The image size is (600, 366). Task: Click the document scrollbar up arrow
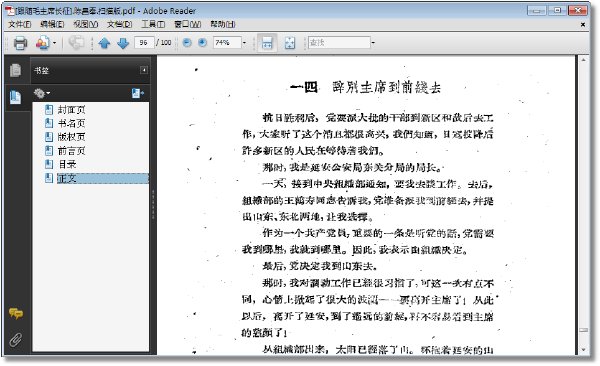click(x=584, y=60)
